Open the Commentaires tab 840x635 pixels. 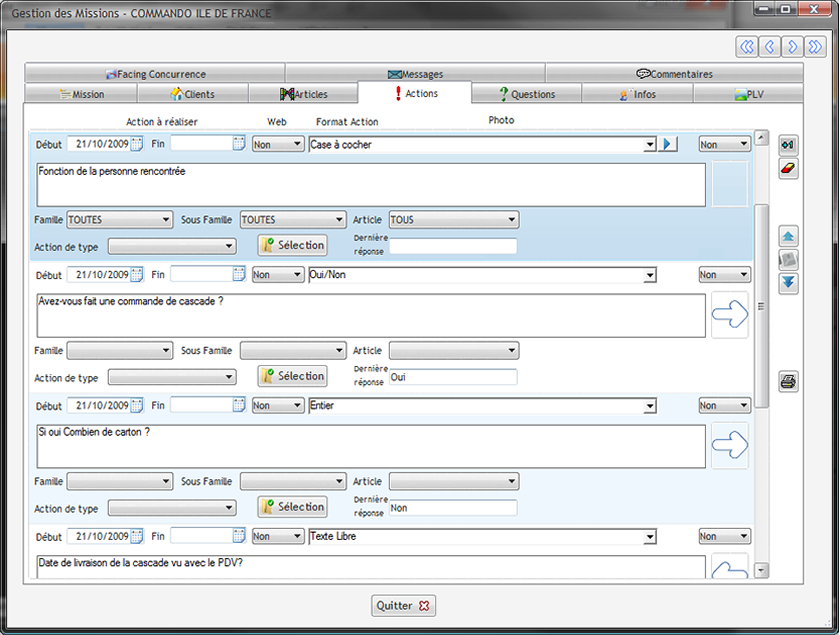tap(674, 74)
